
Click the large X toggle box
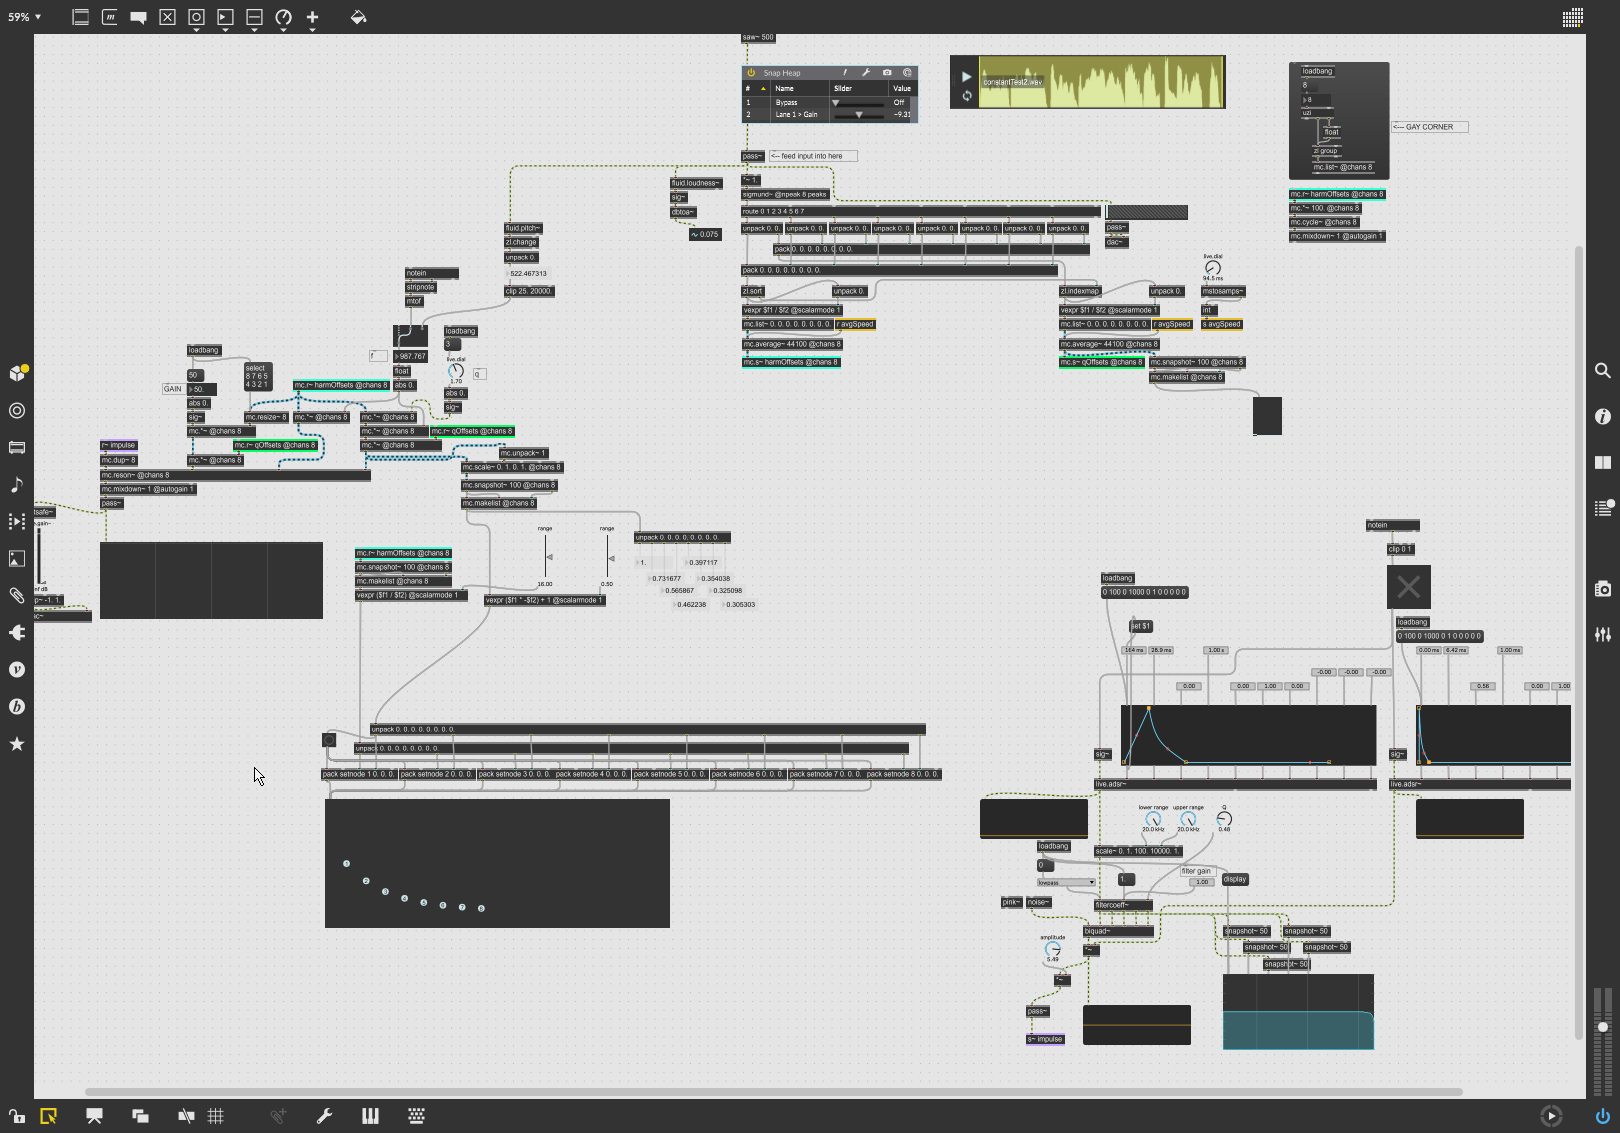click(x=1408, y=587)
